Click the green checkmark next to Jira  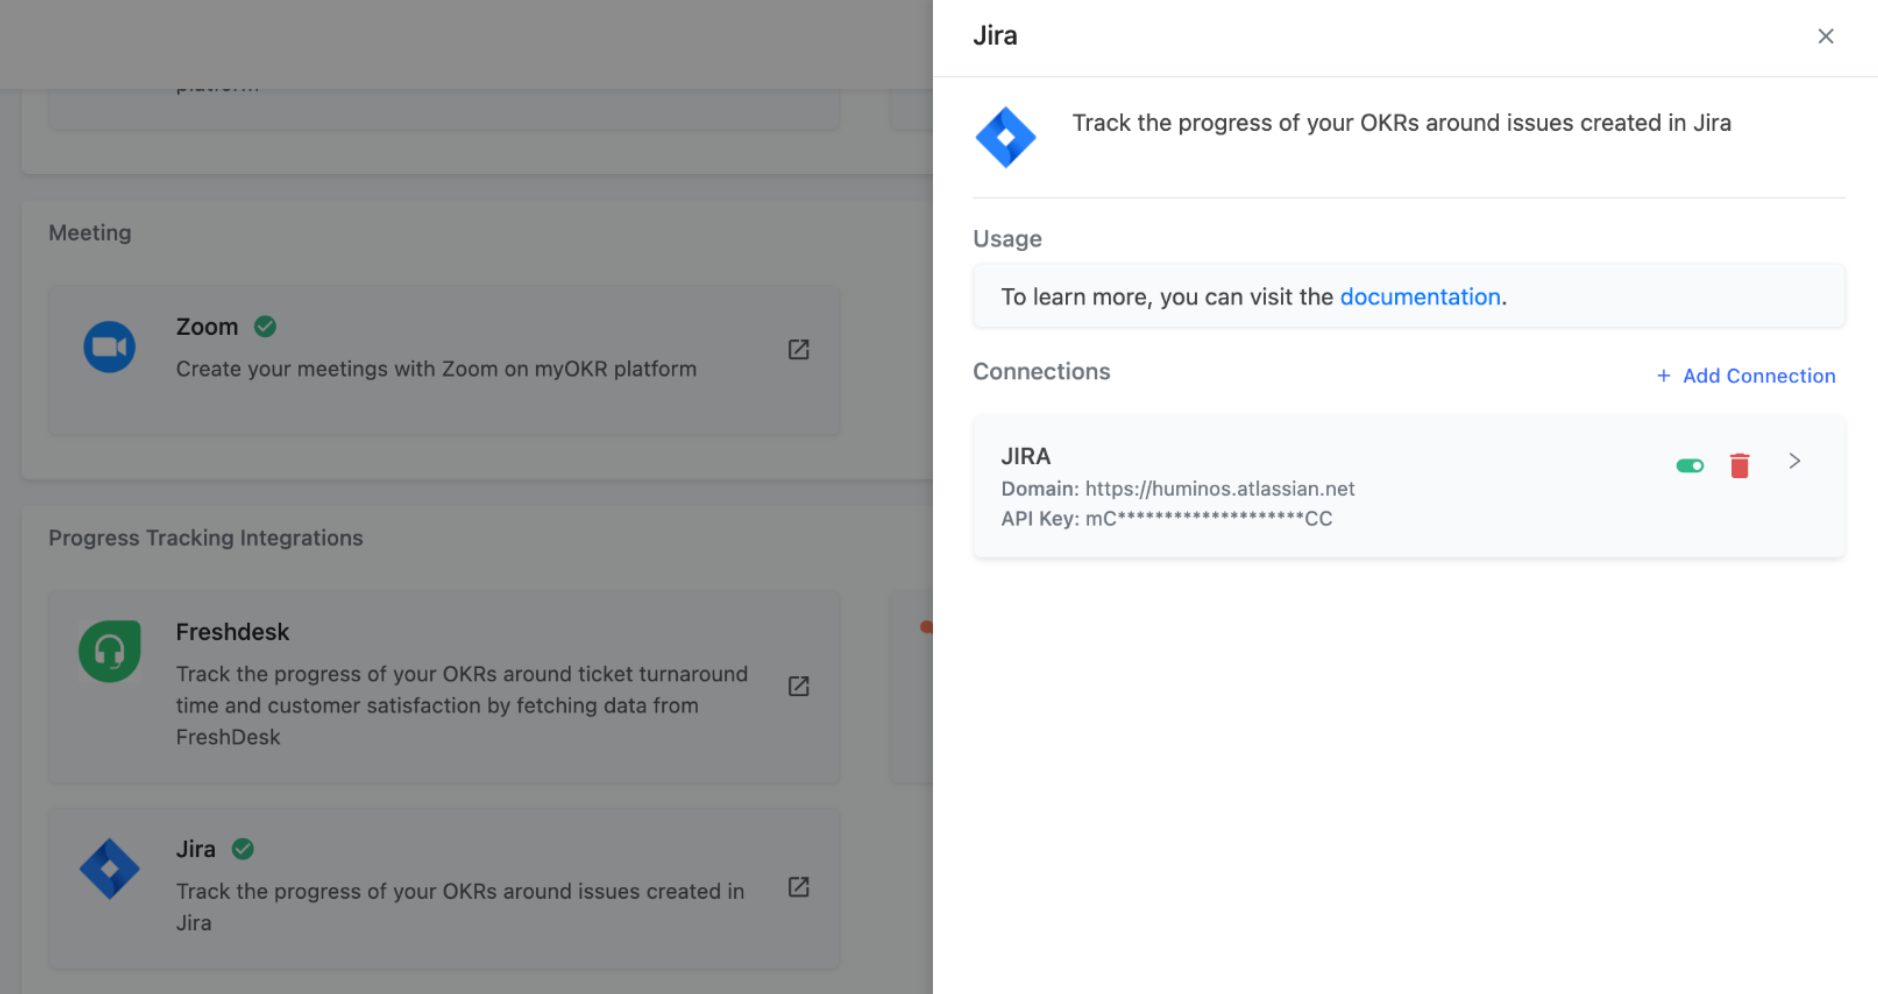click(x=243, y=849)
